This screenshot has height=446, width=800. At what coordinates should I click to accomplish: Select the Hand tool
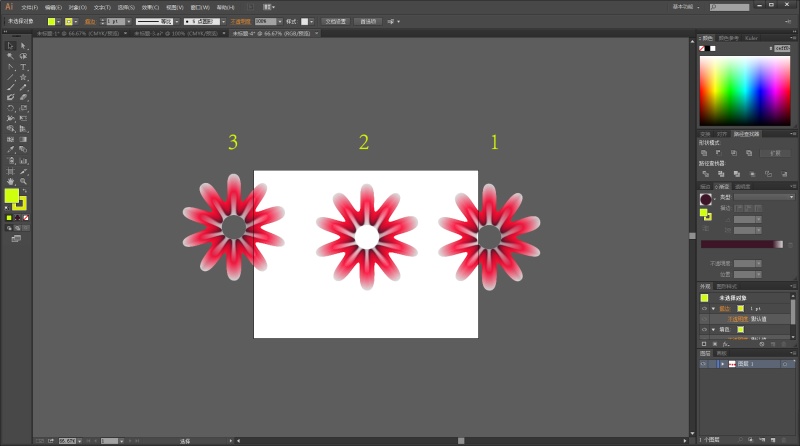pyautogui.click(x=10, y=181)
